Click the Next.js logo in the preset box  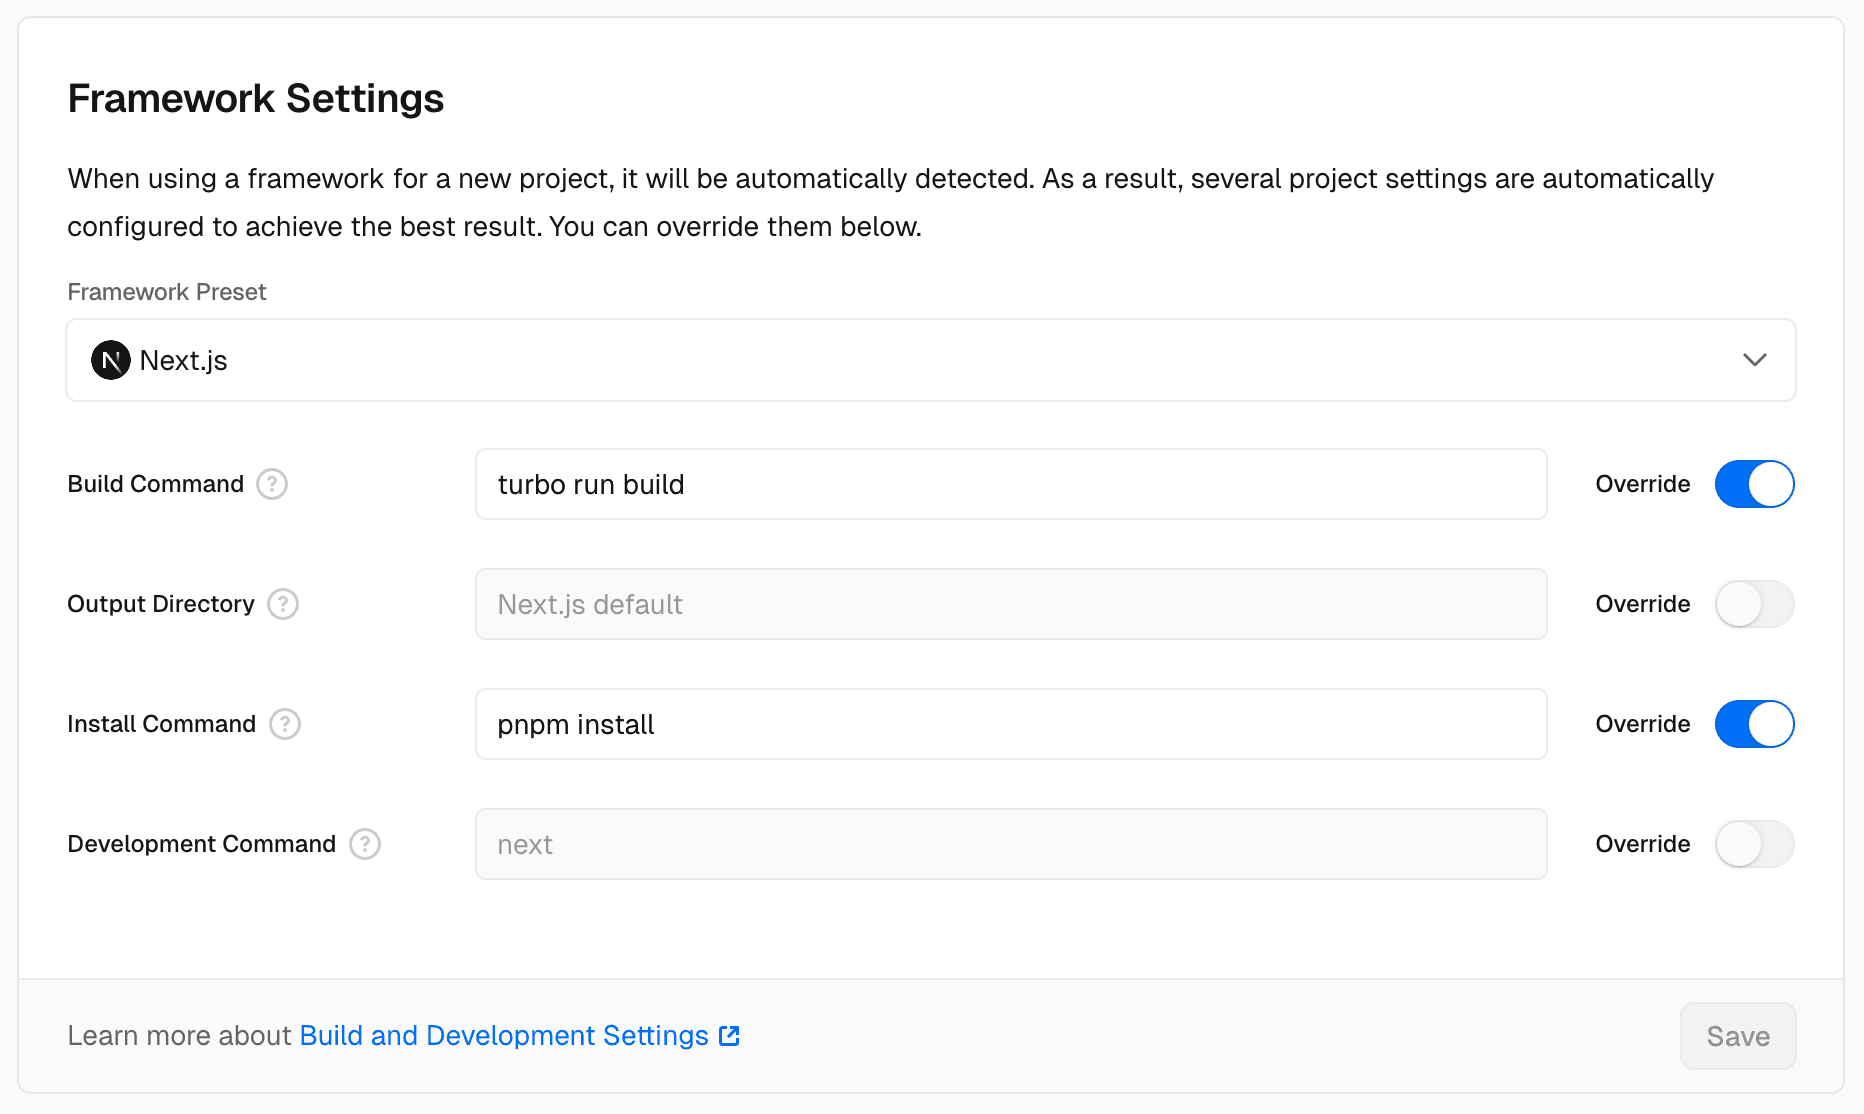tap(111, 360)
